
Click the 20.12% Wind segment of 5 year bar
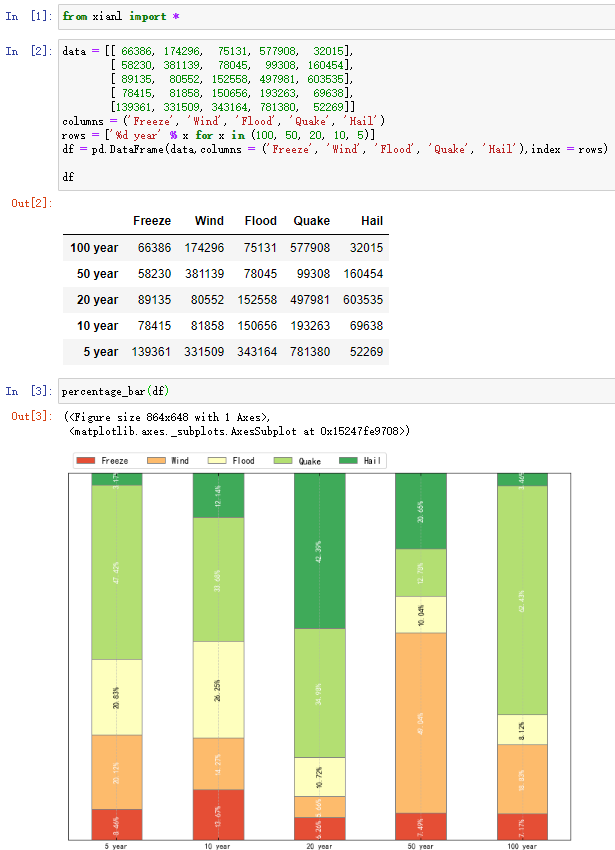(x=117, y=772)
